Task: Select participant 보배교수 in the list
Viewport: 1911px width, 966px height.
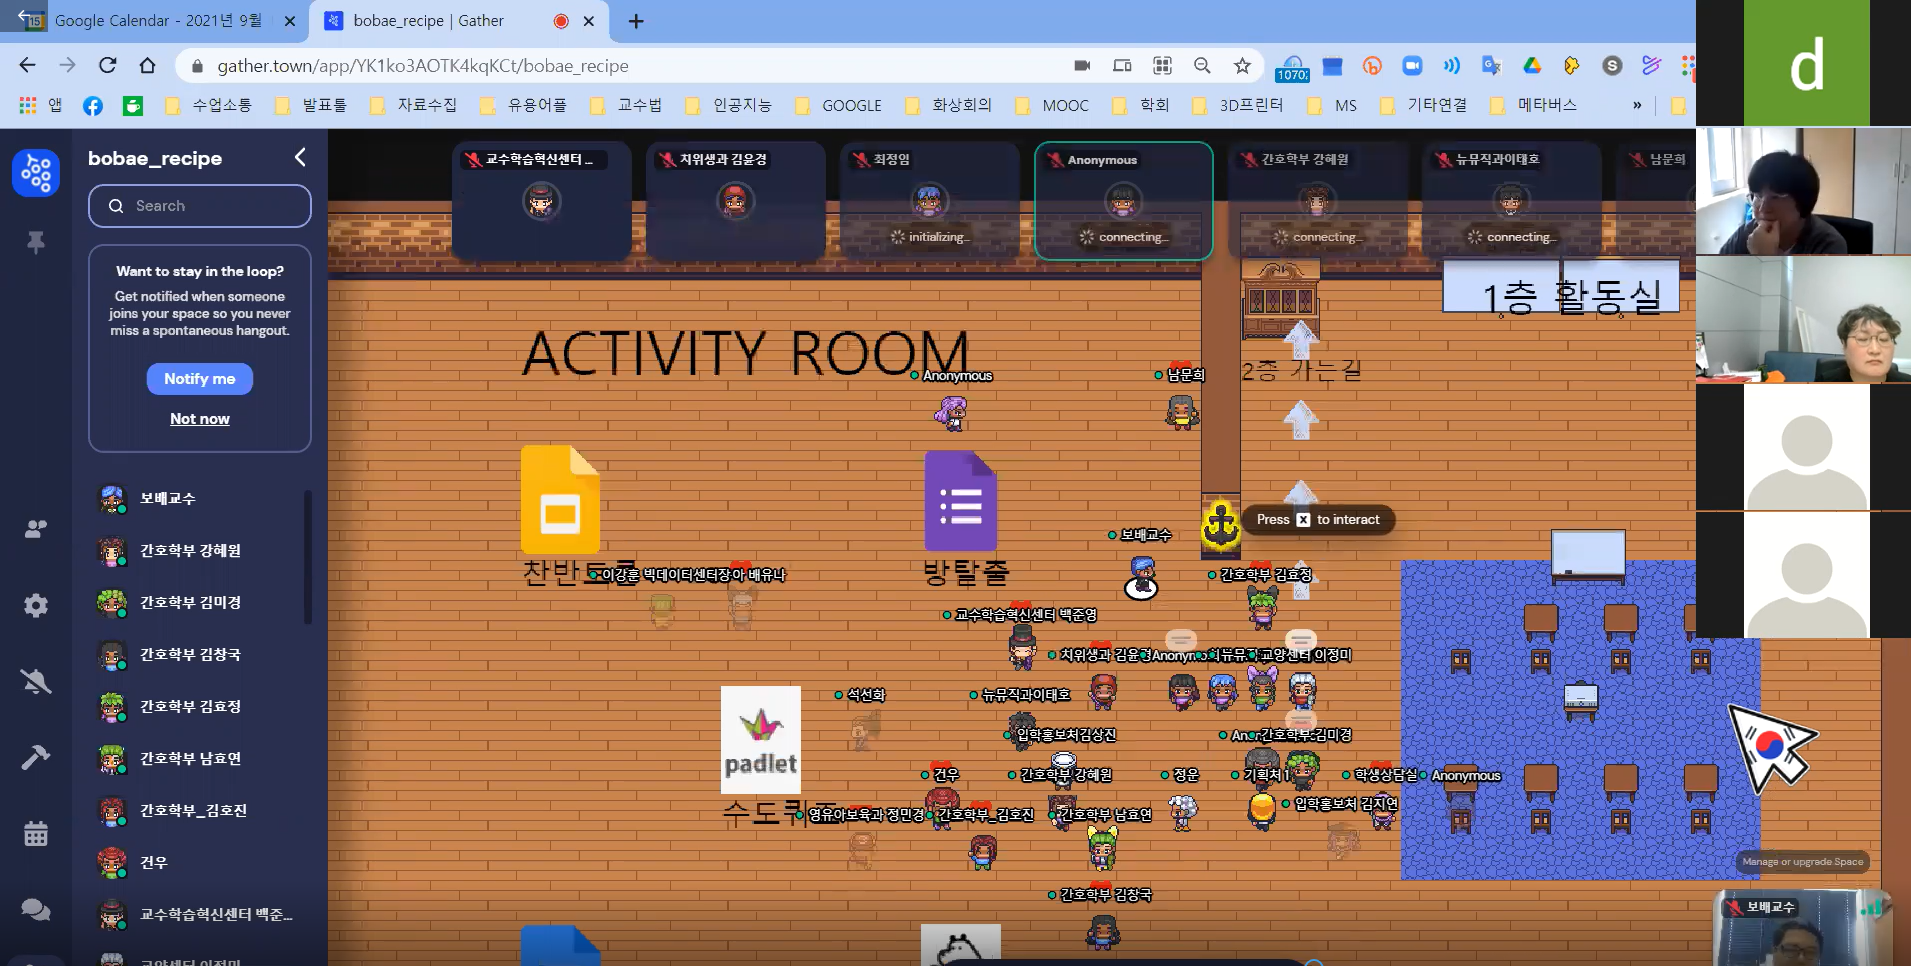Action: click(x=198, y=498)
